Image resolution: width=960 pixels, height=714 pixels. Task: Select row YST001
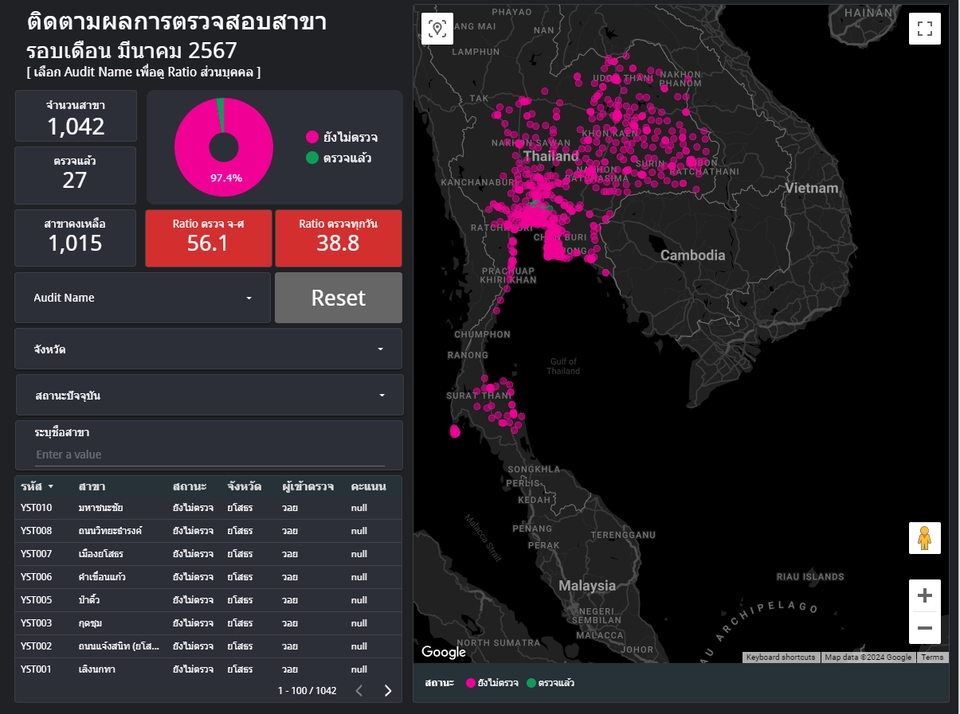(209, 669)
